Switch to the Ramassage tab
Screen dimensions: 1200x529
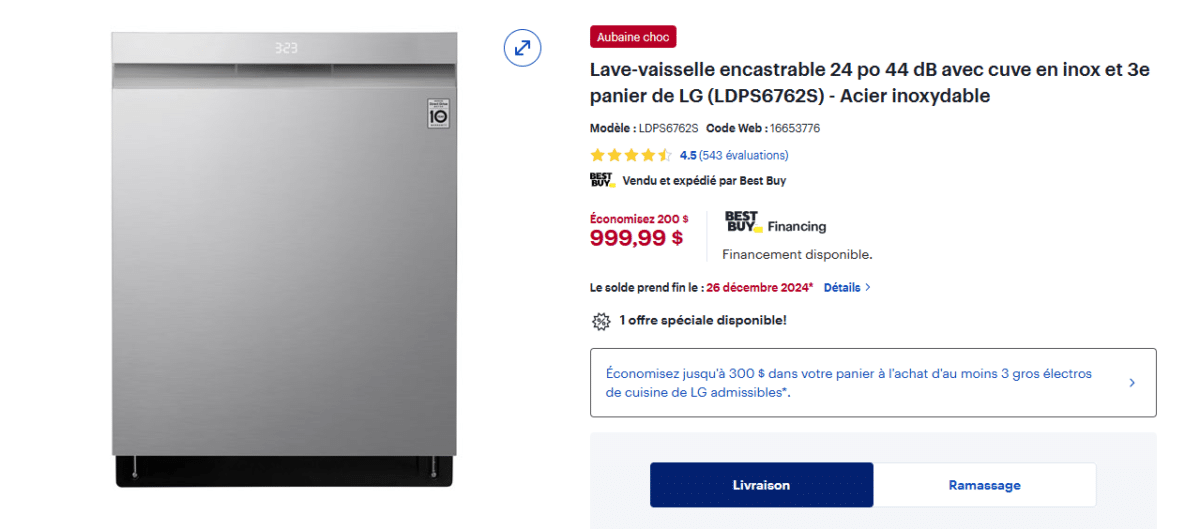coord(984,485)
